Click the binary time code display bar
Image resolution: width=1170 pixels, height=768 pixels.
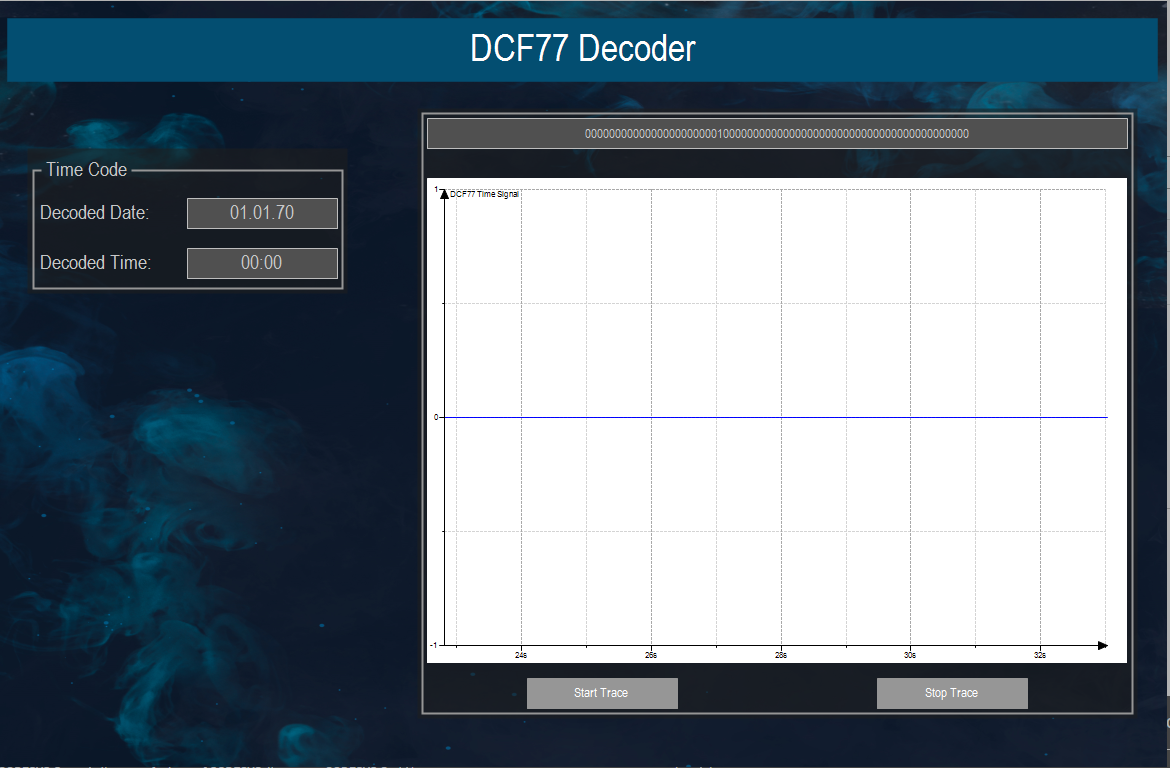click(x=777, y=132)
